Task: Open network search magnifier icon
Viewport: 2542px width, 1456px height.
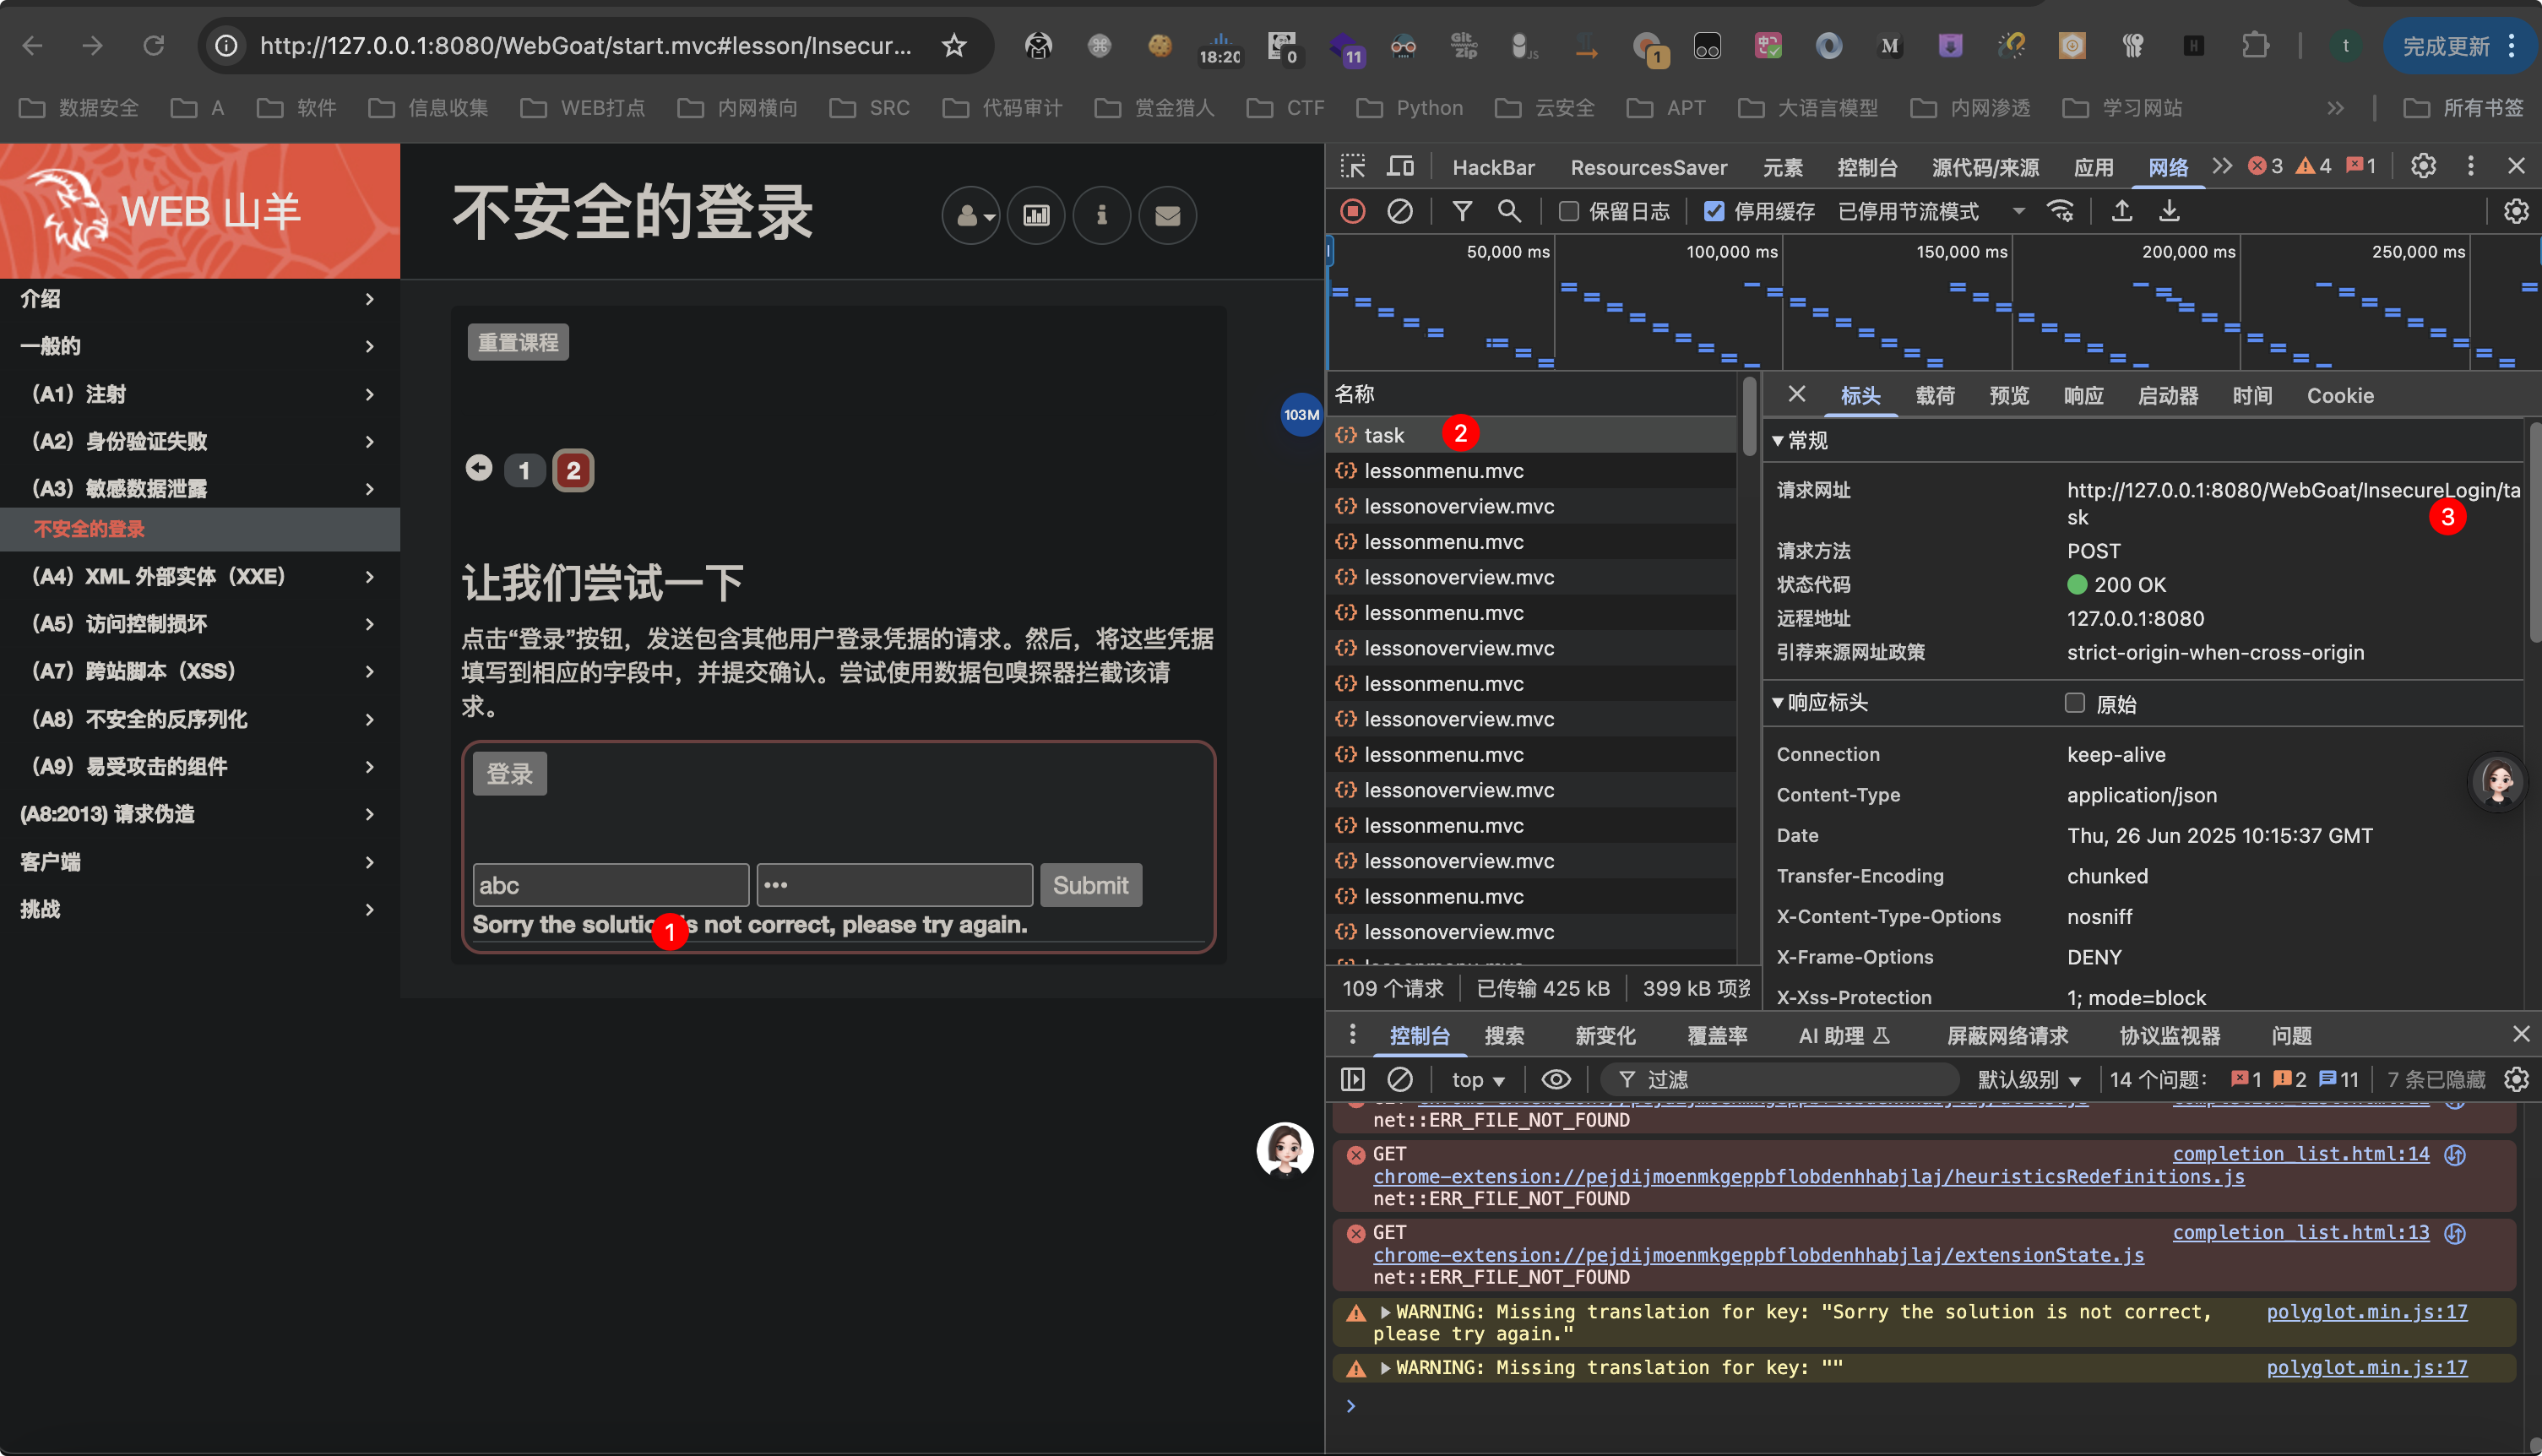Action: click(x=1509, y=211)
